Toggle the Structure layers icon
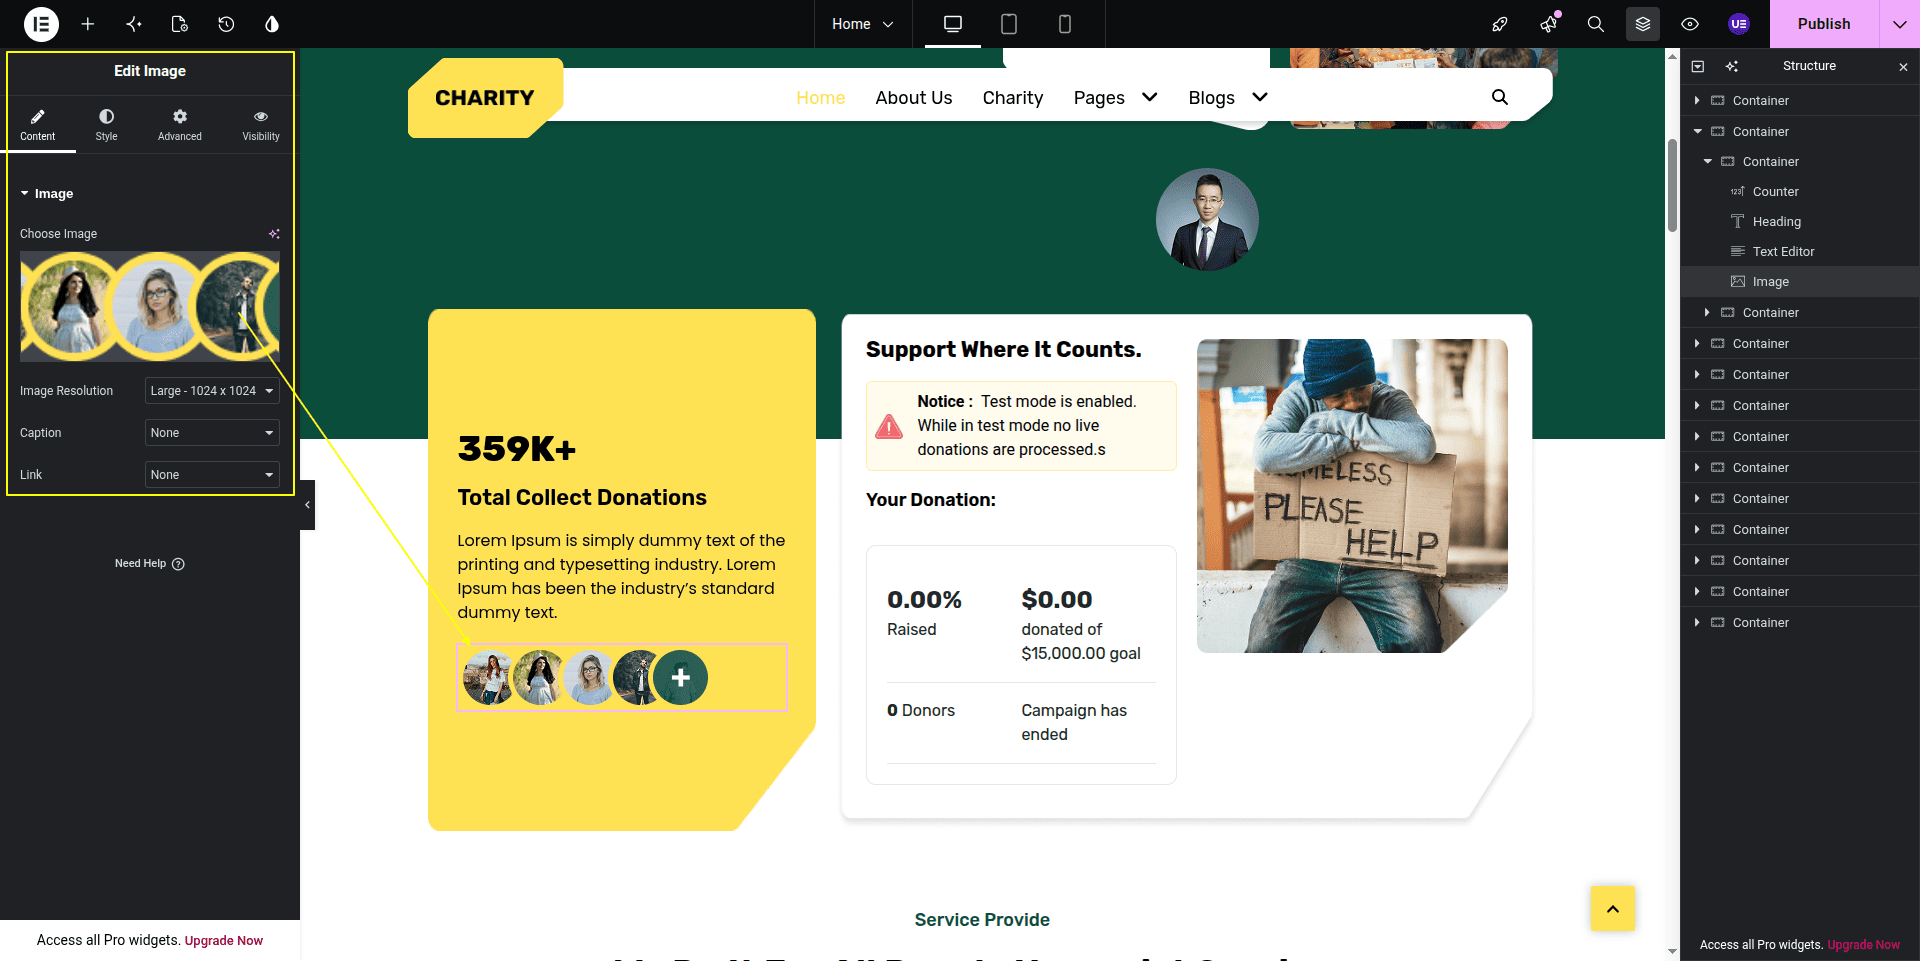1920x961 pixels. coord(1643,24)
